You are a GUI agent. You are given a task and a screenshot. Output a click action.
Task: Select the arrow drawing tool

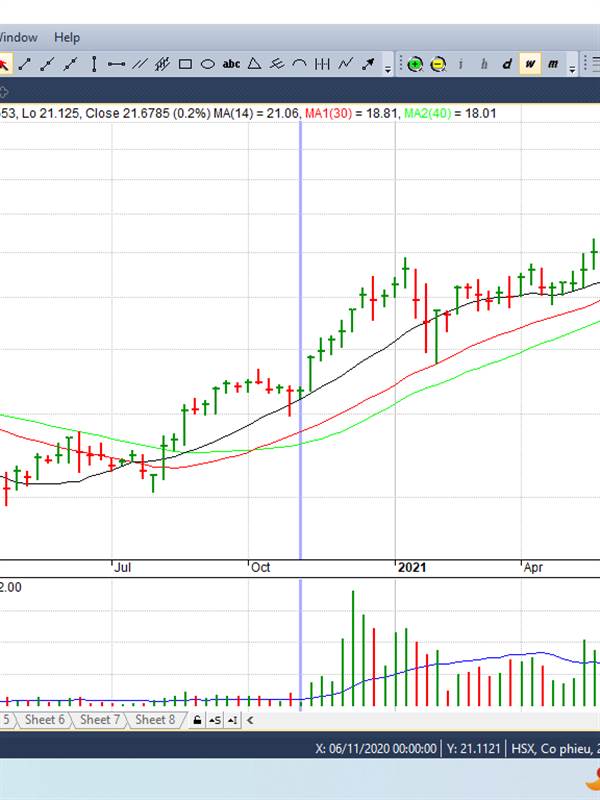tap(368, 64)
